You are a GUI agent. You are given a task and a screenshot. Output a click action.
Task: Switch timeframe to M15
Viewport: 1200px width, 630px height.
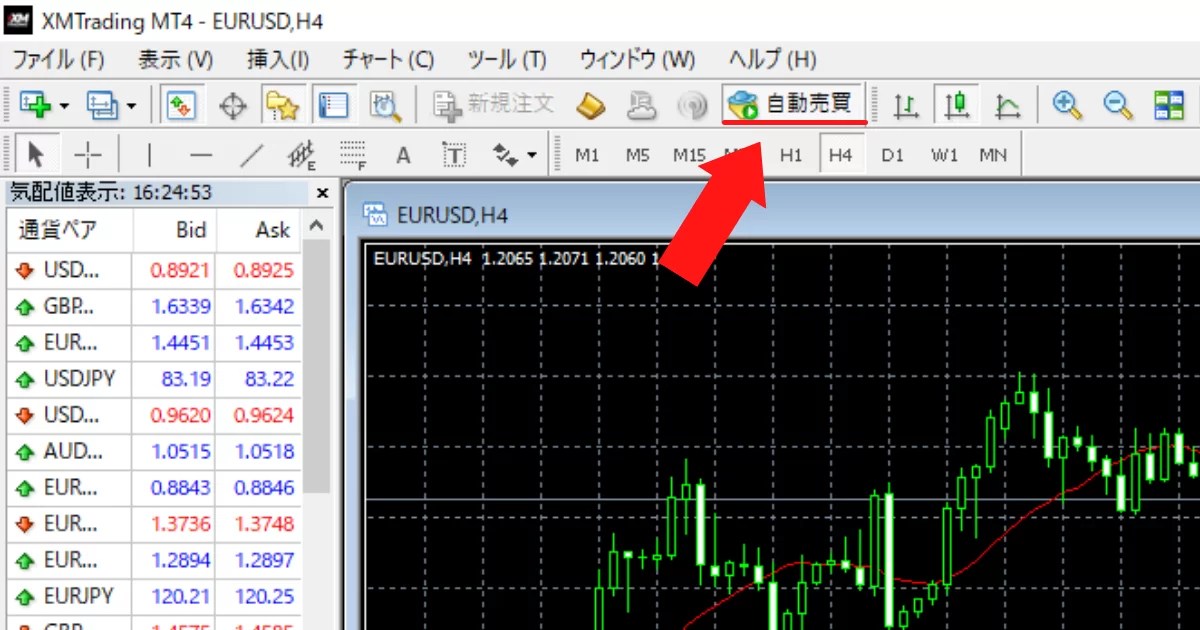[x=689, y=155]
